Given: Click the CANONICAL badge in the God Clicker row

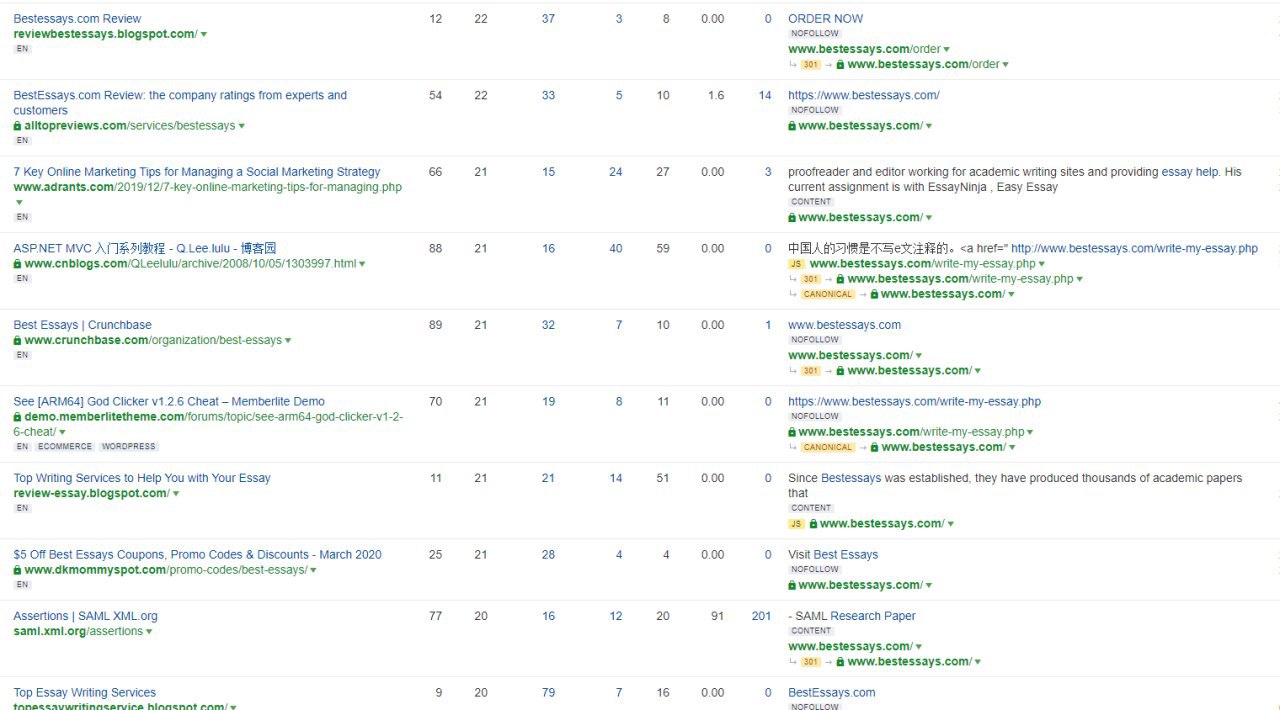Looking at the screenshot, I should 828,448.
